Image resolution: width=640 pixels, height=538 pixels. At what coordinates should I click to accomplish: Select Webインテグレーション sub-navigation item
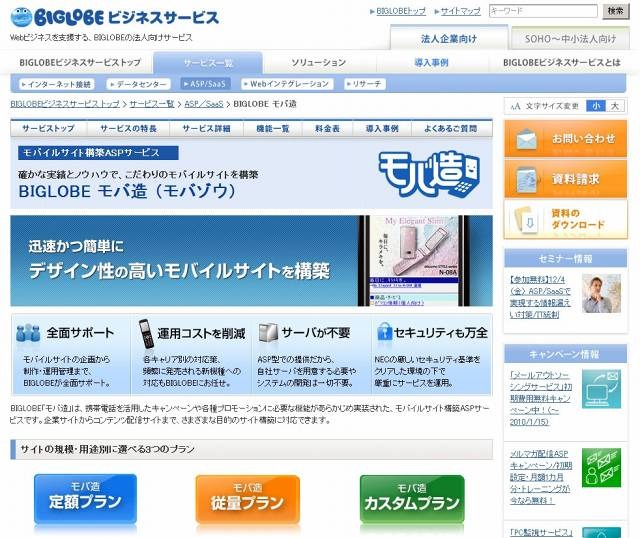(x=287, y=84)
